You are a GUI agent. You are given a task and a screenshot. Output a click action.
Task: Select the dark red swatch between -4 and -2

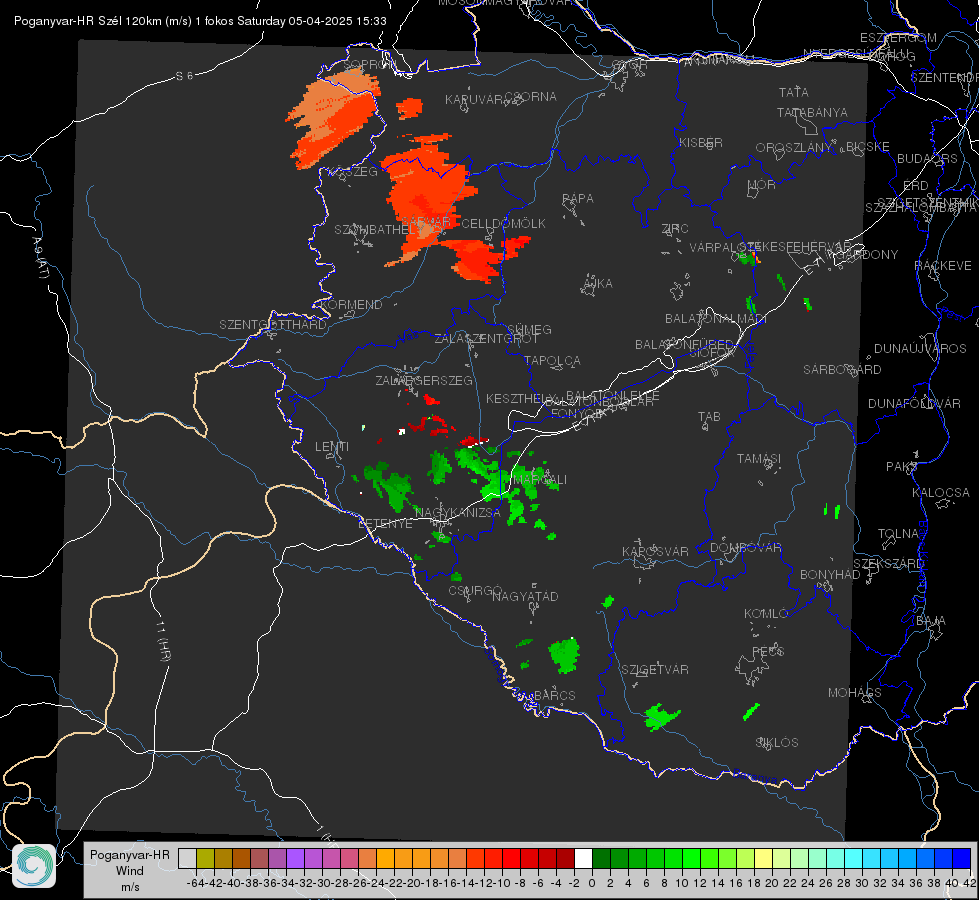pyautogui.click(x=565, y=858)
